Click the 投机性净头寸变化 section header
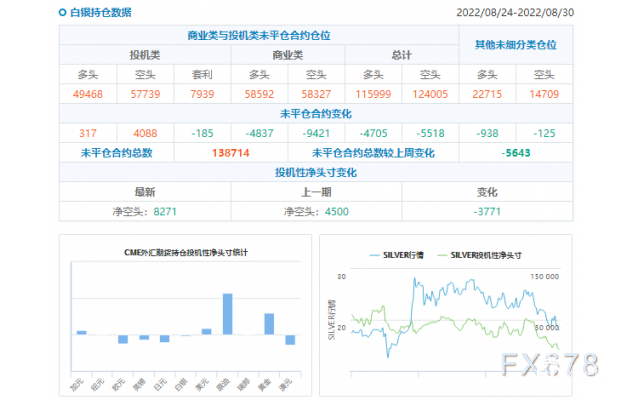Image resolution: width=629 pixels, height=400 pixels. pyautogui.click(x=316, y=172)
